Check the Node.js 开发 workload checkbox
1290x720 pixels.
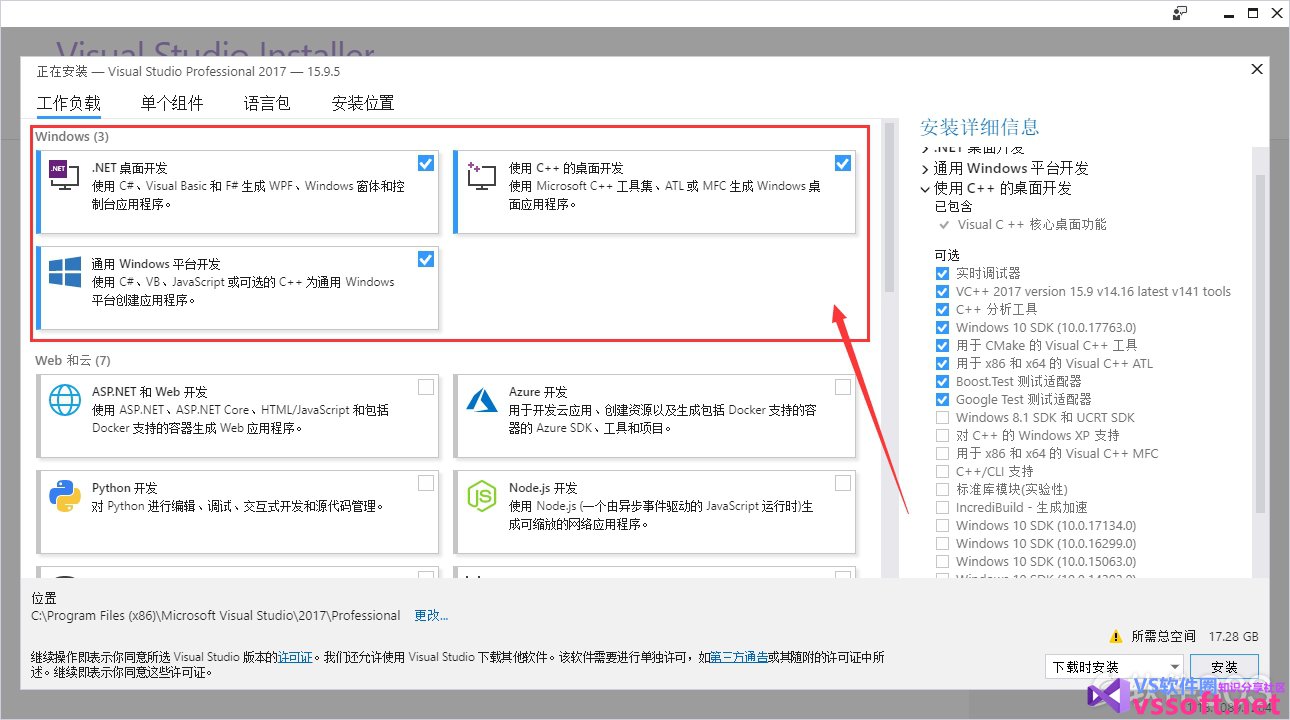pos(843,483)
